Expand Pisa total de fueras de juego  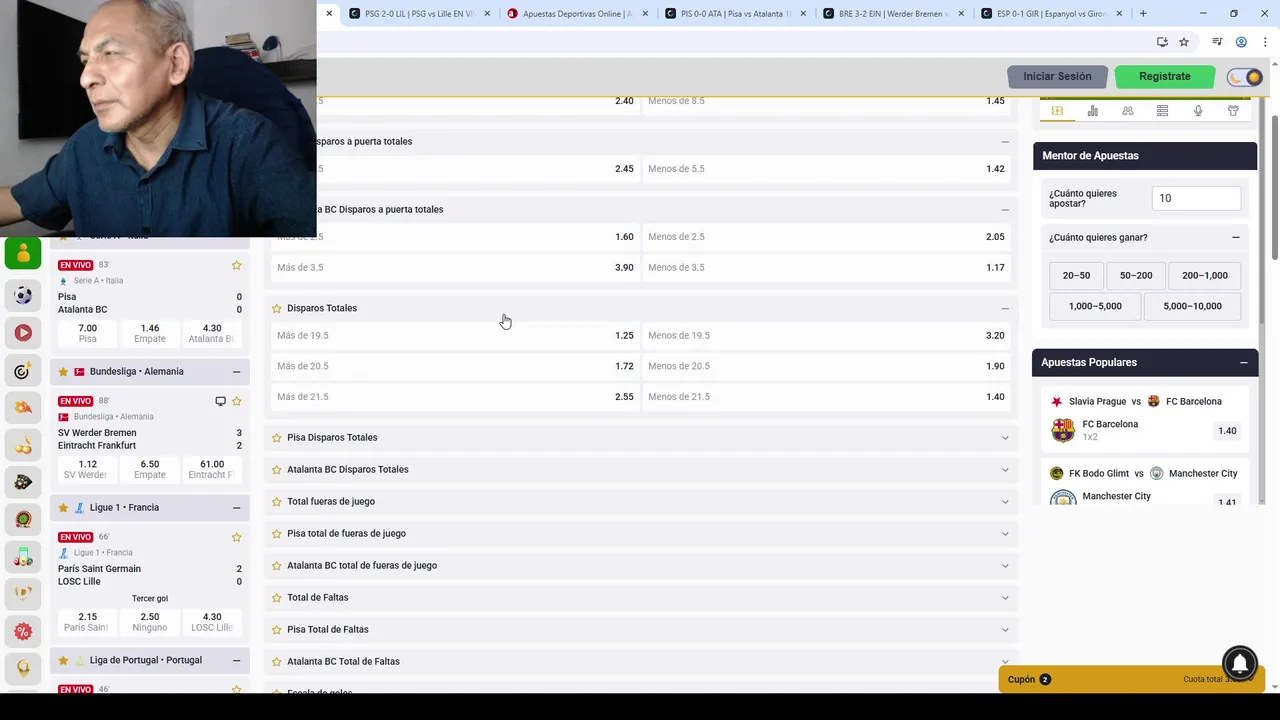(x=641, y=533)
